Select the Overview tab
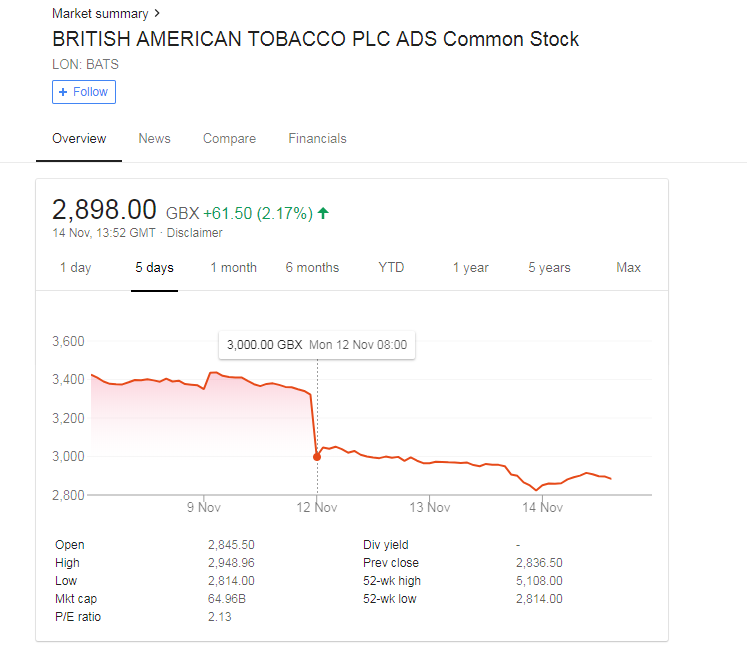This screenshot has width=747, height=646. pos(79,139)
